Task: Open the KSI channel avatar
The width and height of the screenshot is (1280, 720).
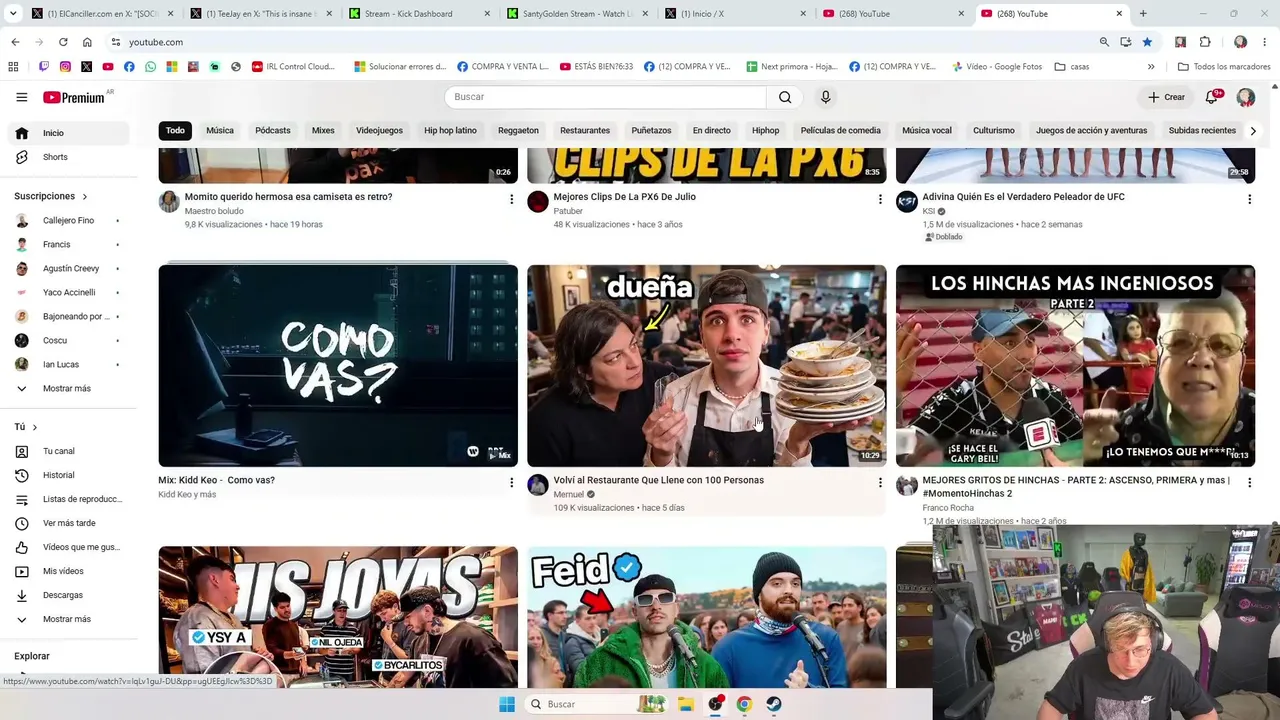Action: coord(907,202)
